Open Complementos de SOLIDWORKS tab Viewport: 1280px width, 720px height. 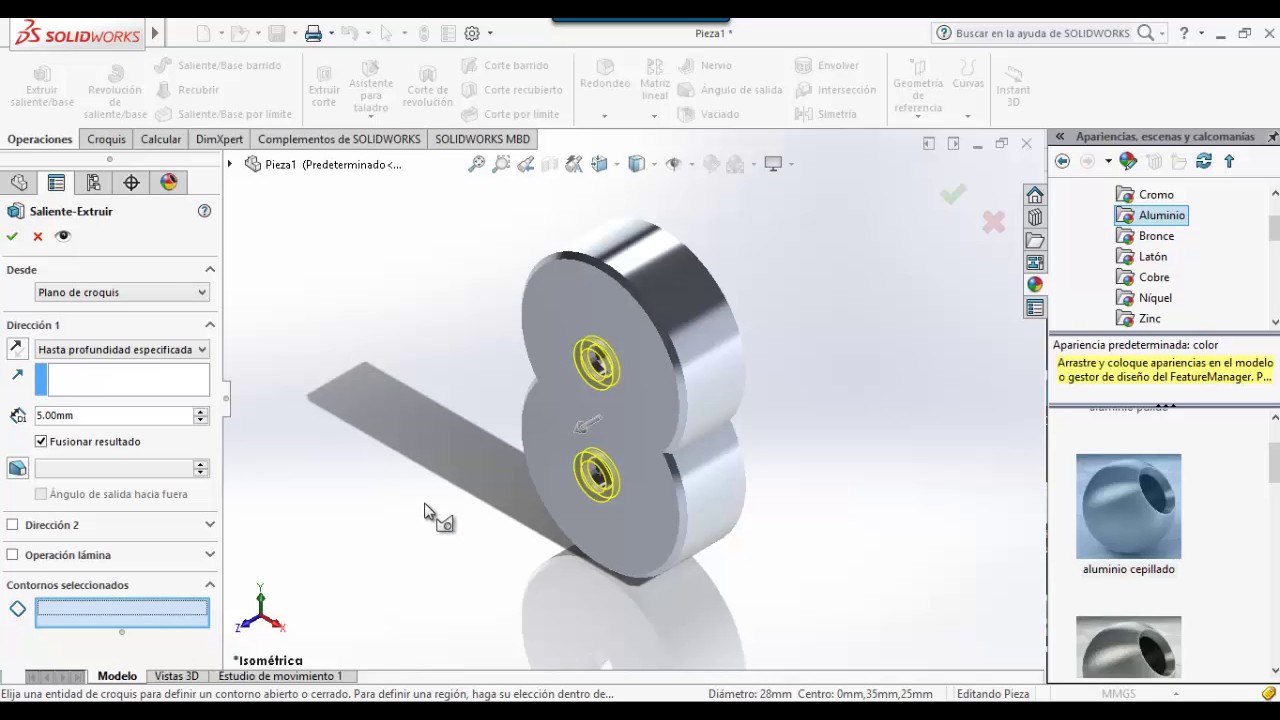339,139
